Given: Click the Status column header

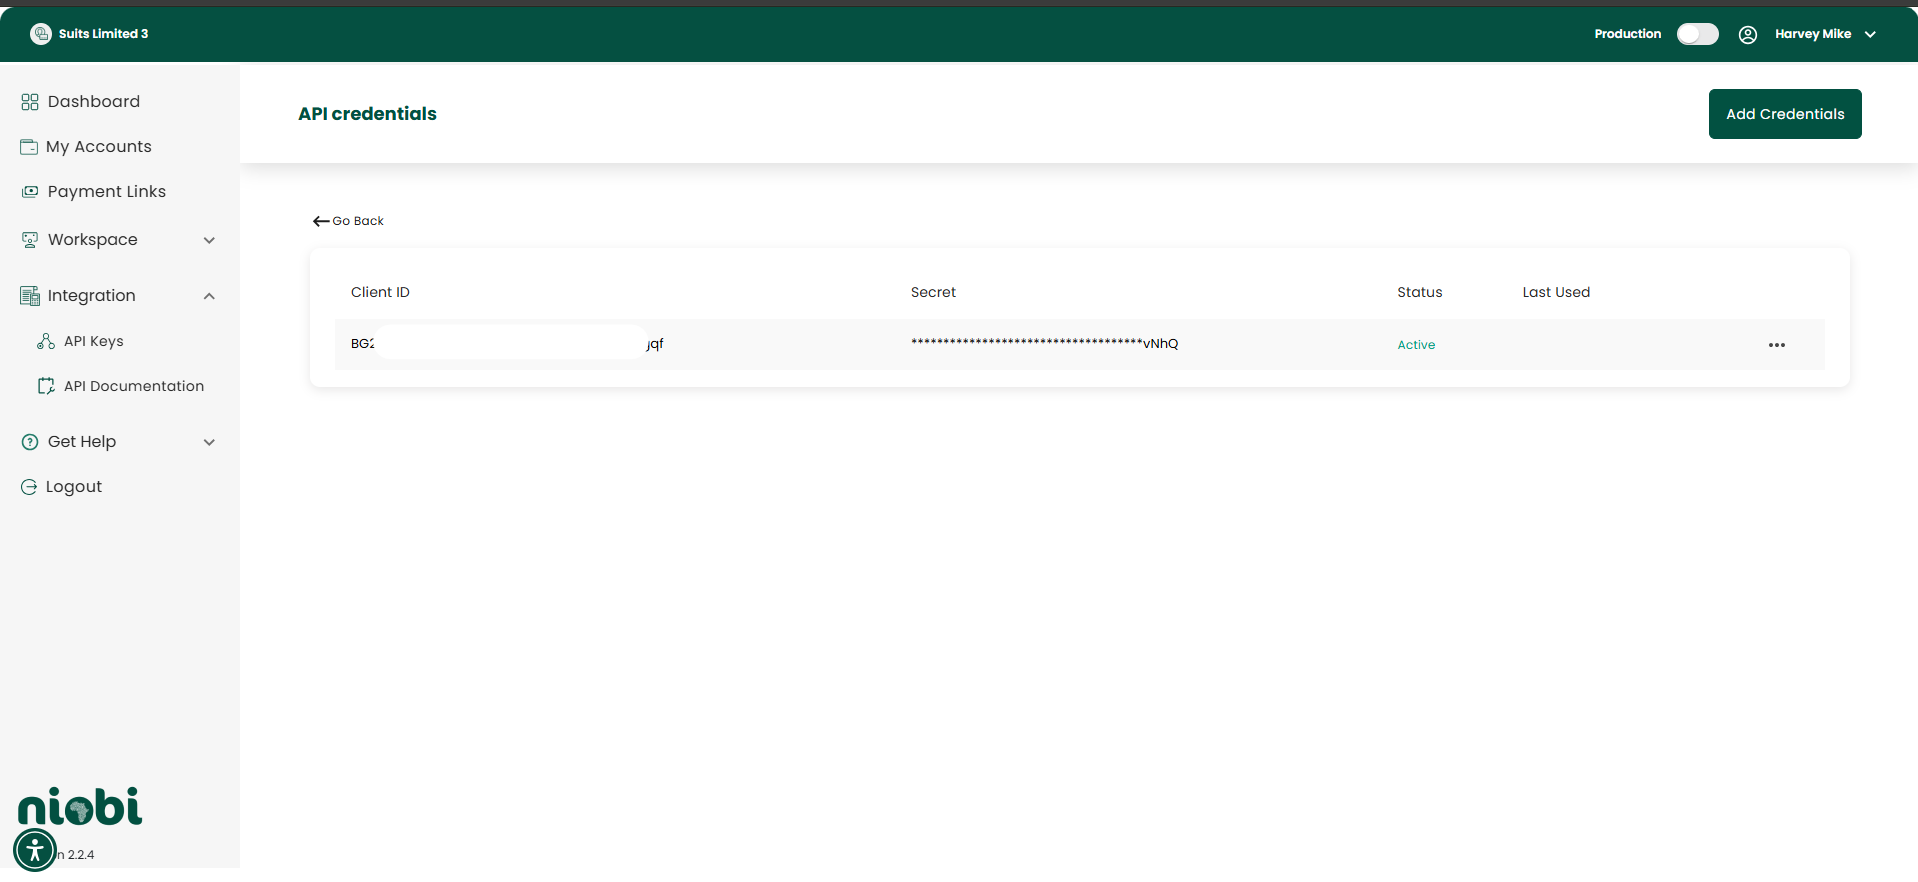Looking at the screenshot, I should [1420, 292].
